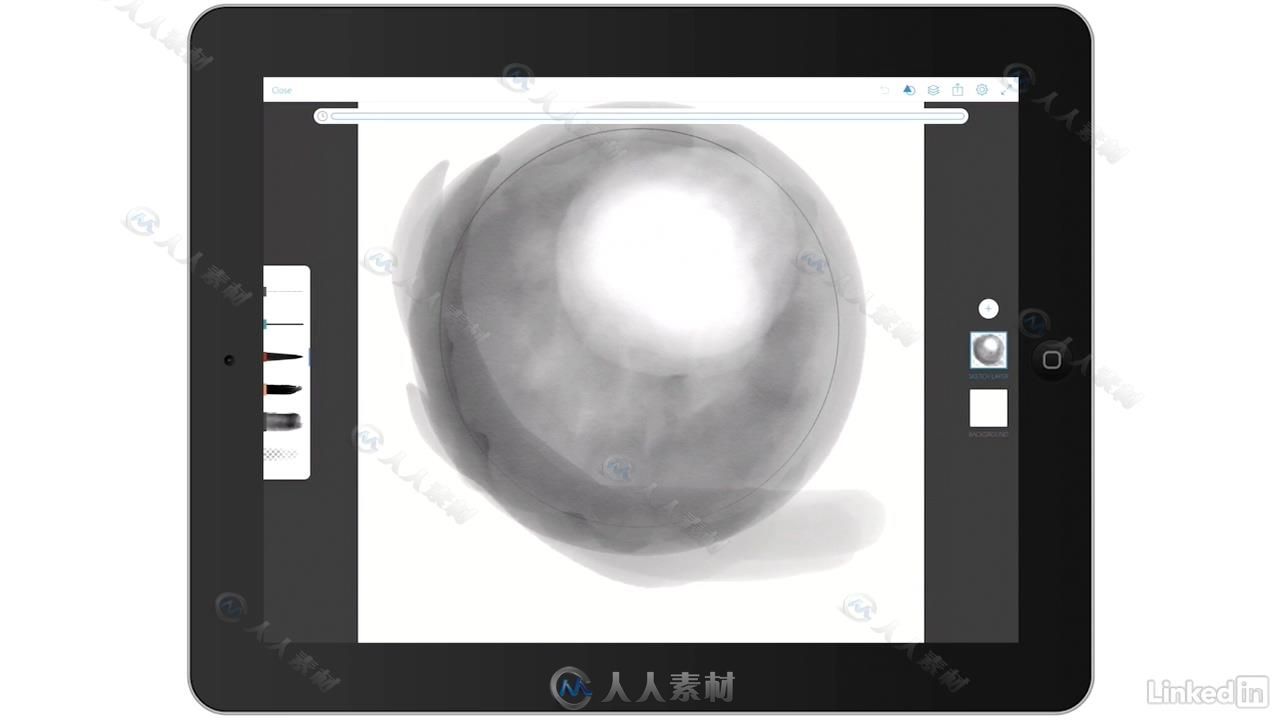Open the shapes tool icon
This screenshot has width=1282, height=720.
tap(908, 90)
